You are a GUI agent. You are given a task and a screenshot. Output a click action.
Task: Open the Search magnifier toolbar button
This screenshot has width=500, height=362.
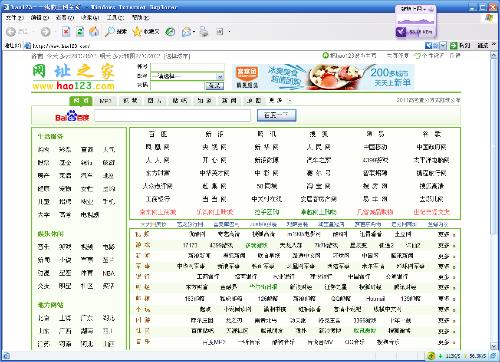(x=116, y=32)
